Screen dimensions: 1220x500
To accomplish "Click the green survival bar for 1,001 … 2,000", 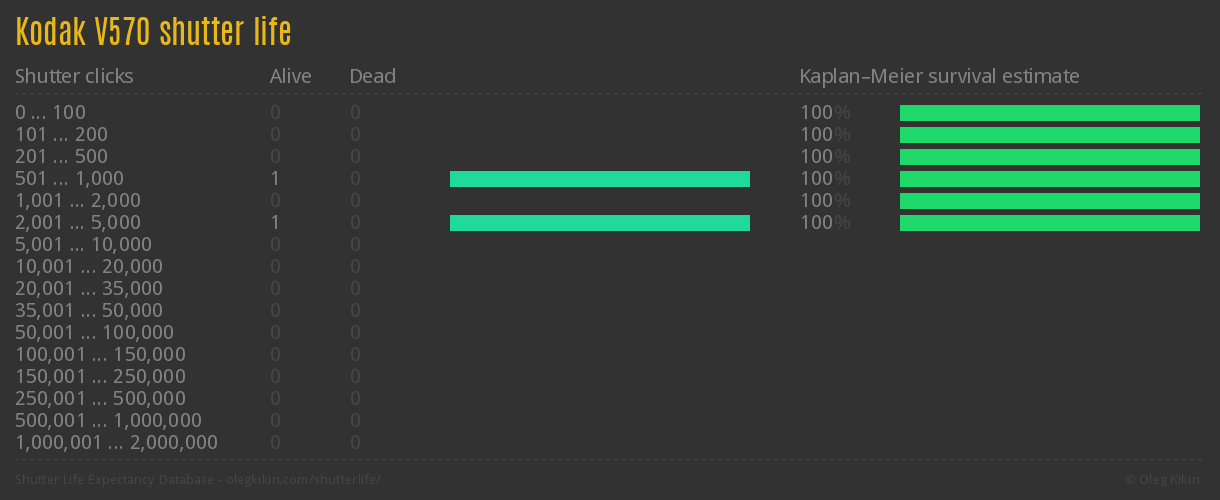I will (x=1049, y=201).
